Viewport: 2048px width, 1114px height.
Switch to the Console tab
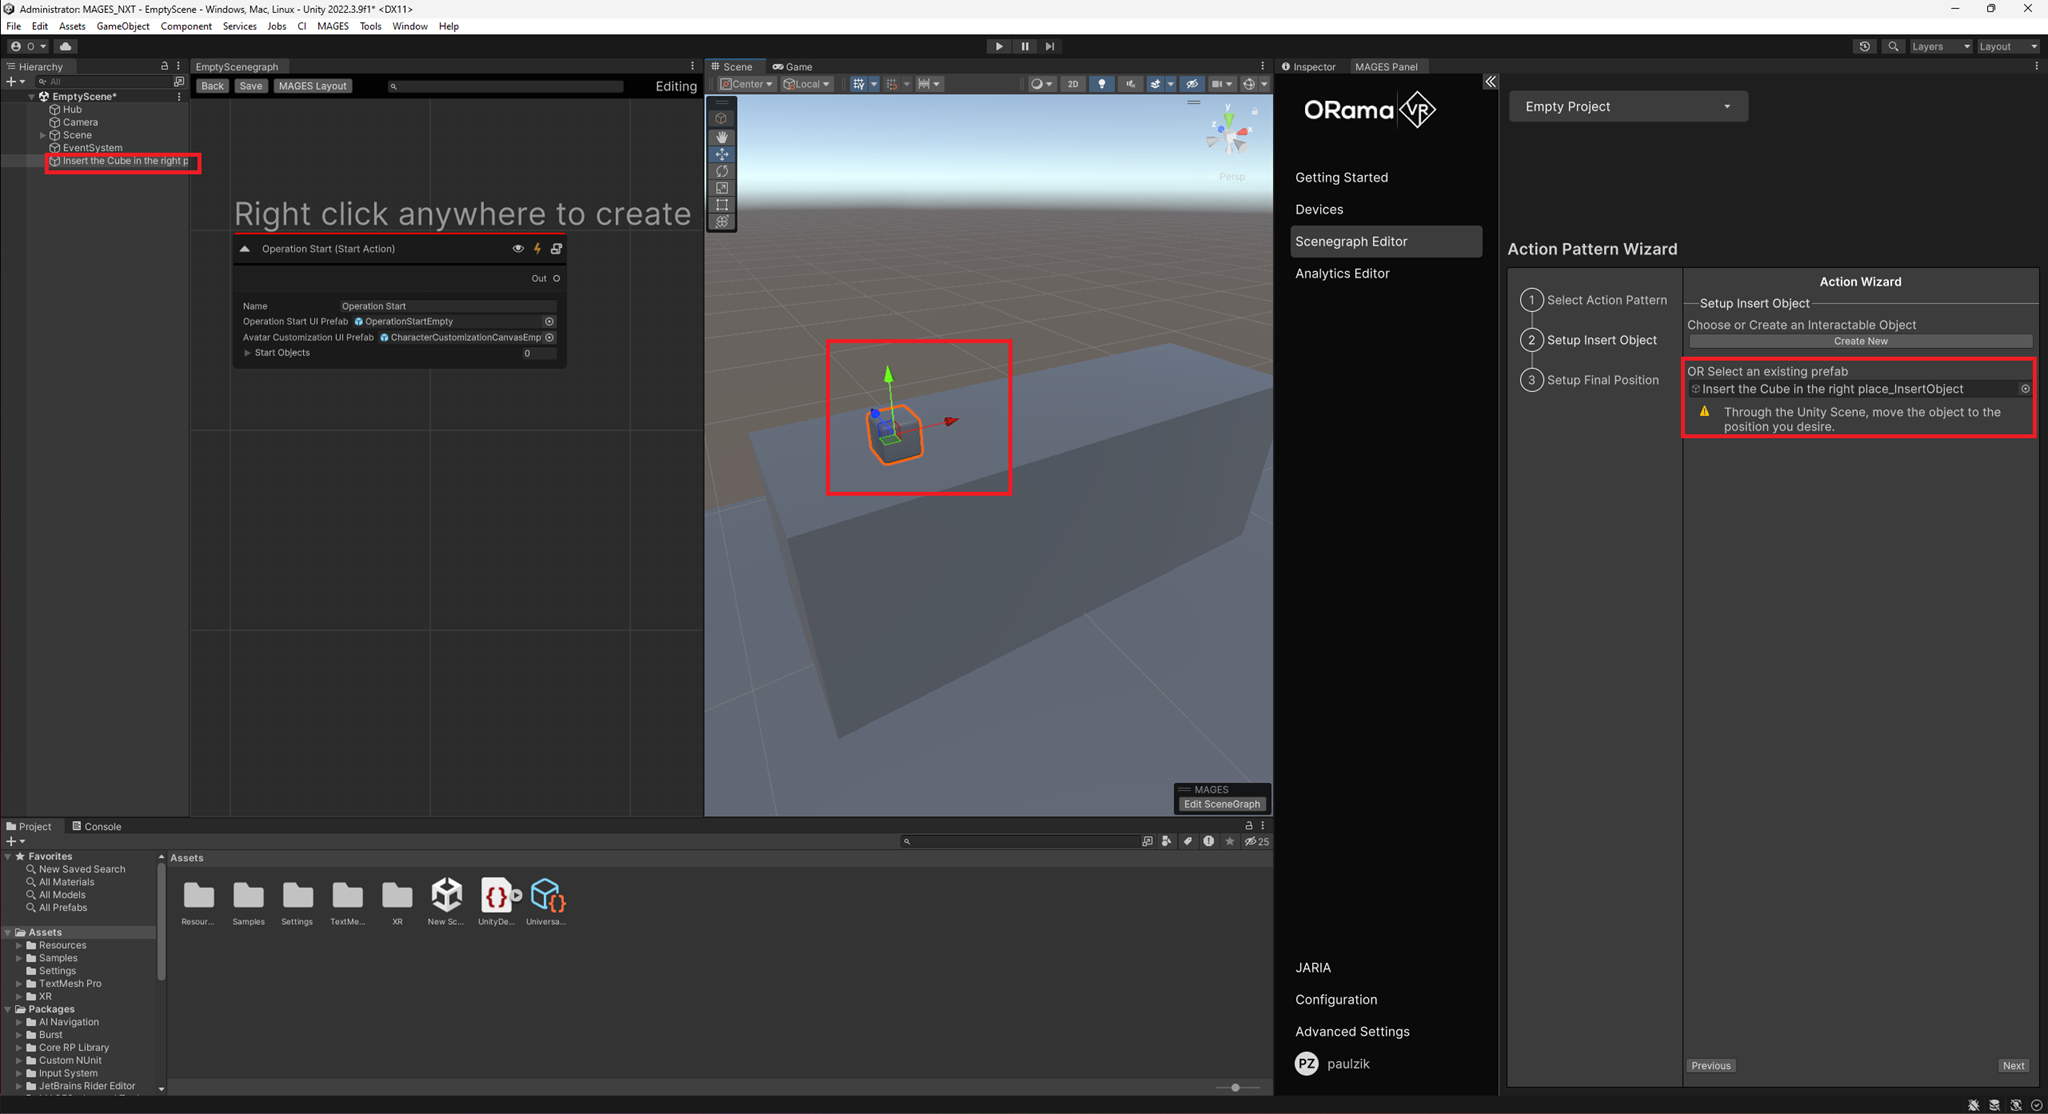[x=97, y=826]
